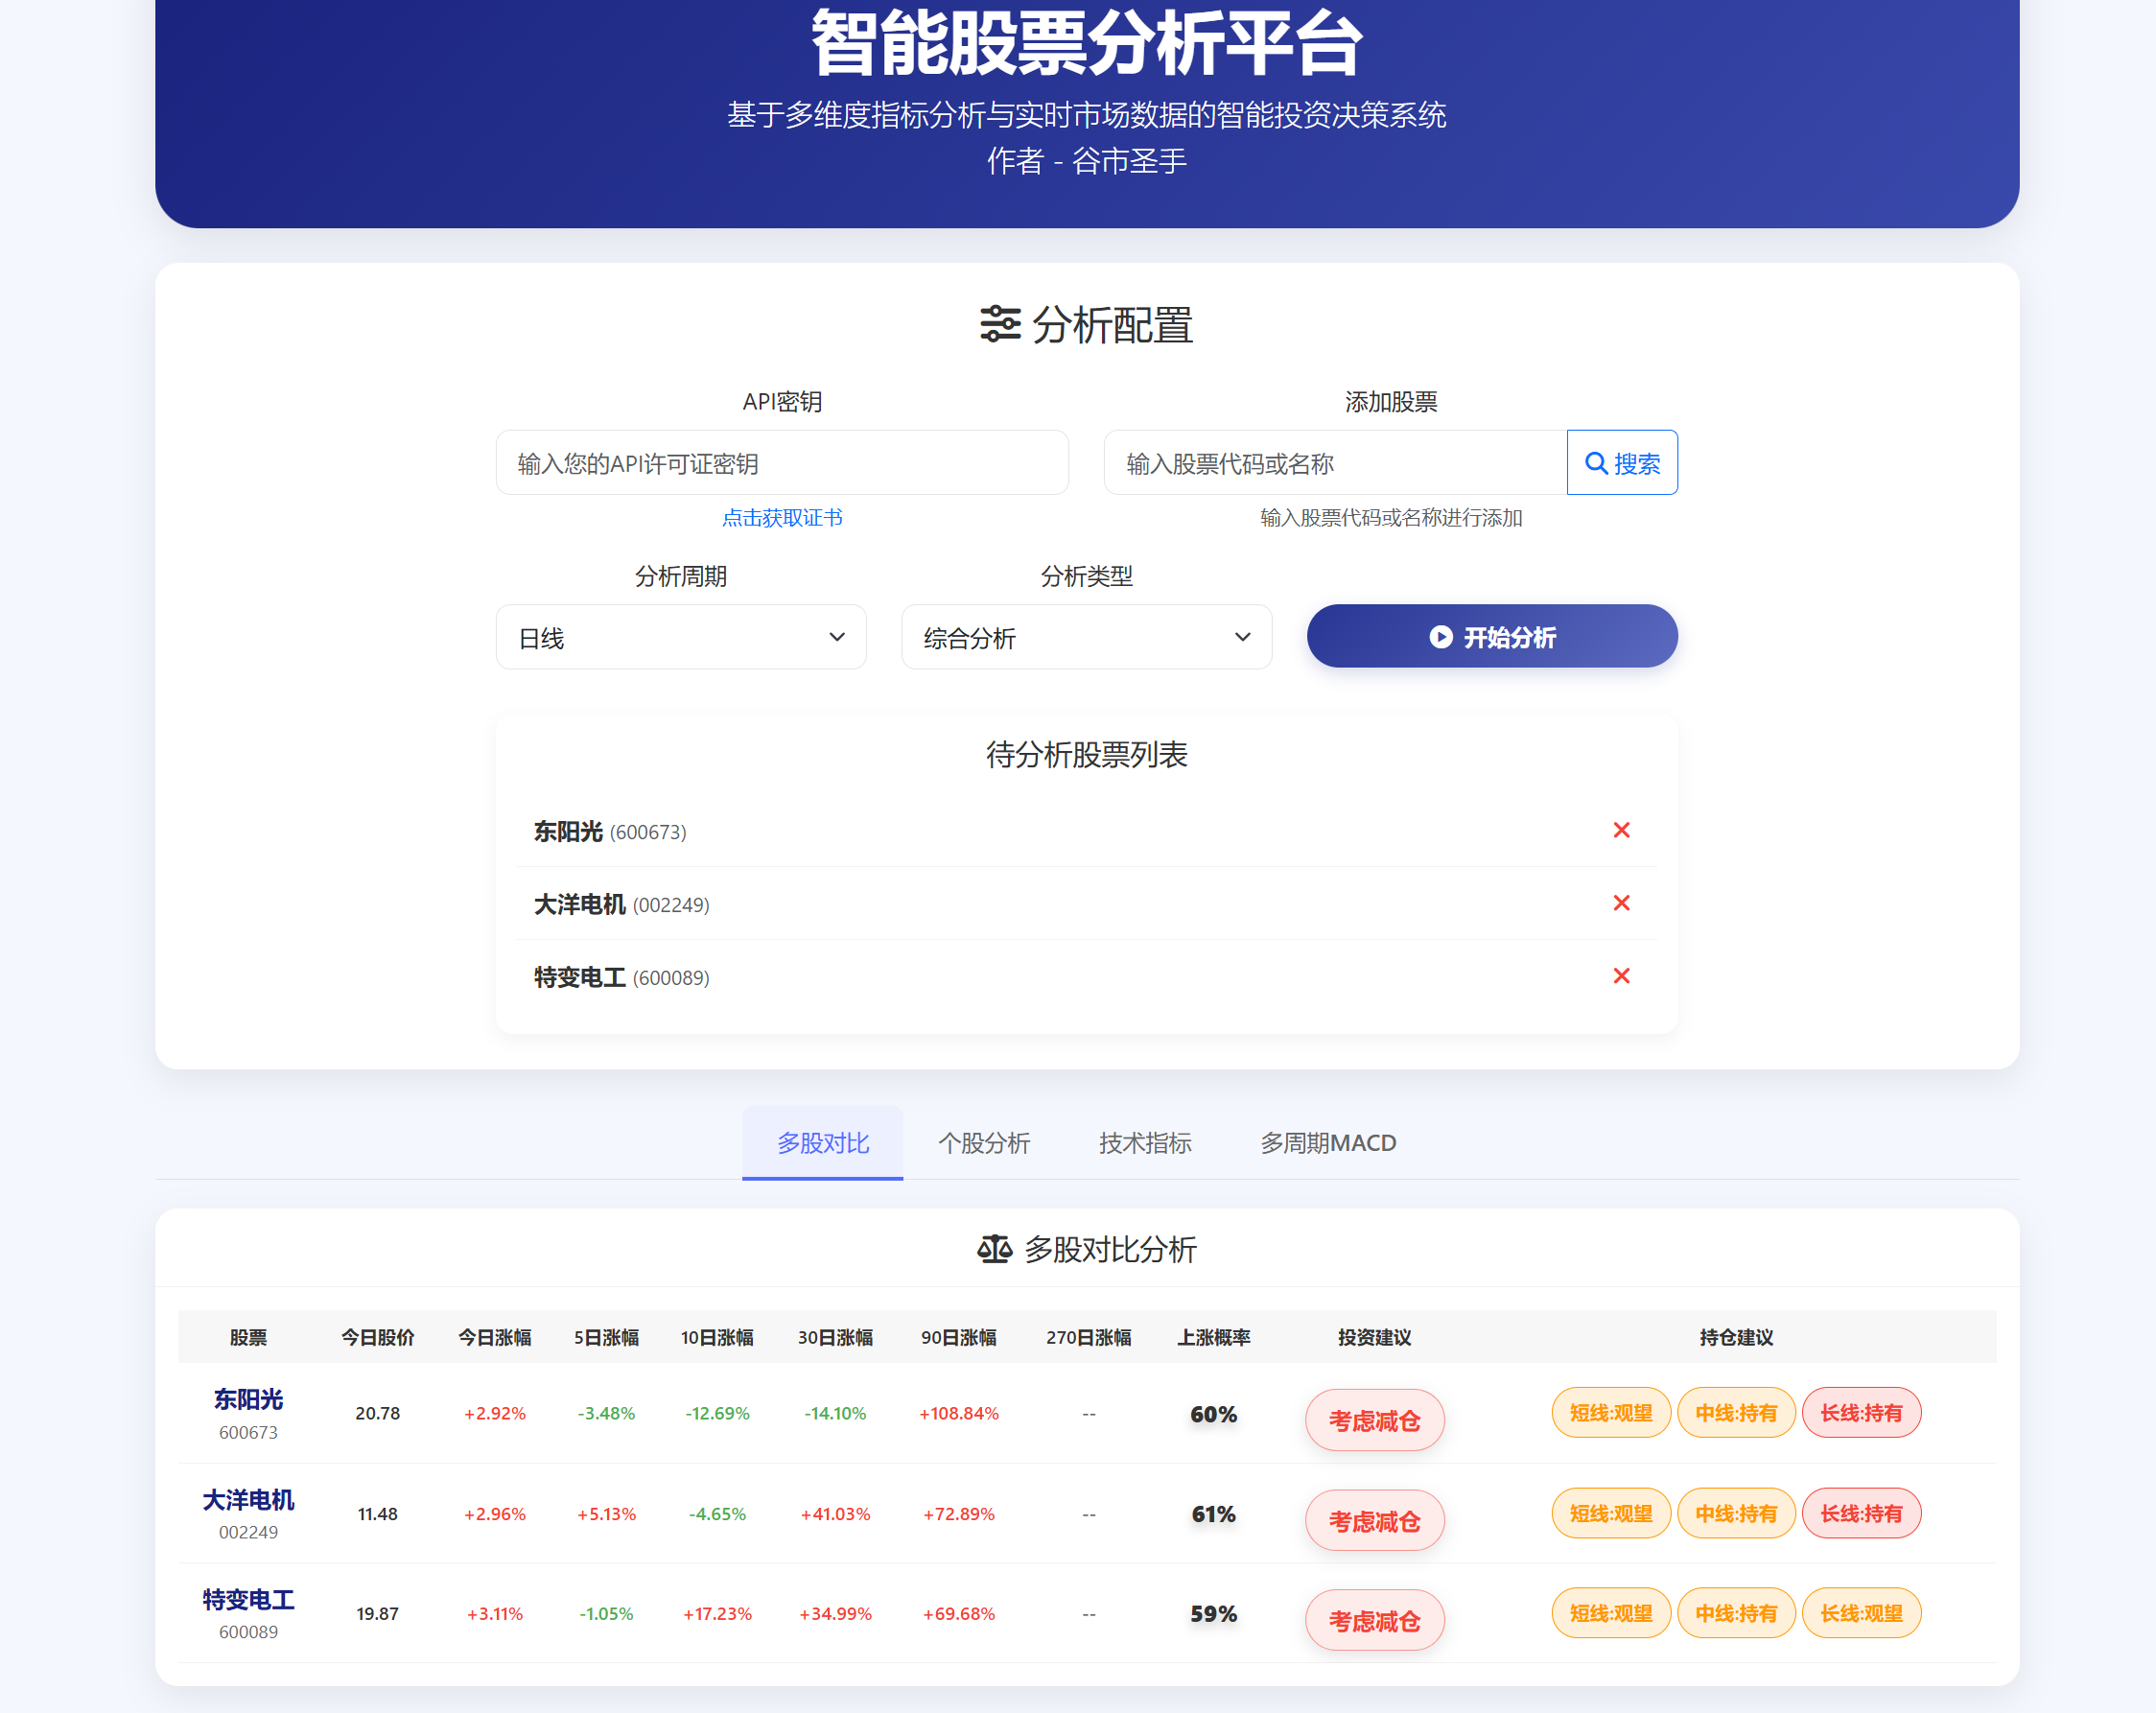Click the 多股对比 tab
2156x1713 pixels.
click(x=822, y=1142)
